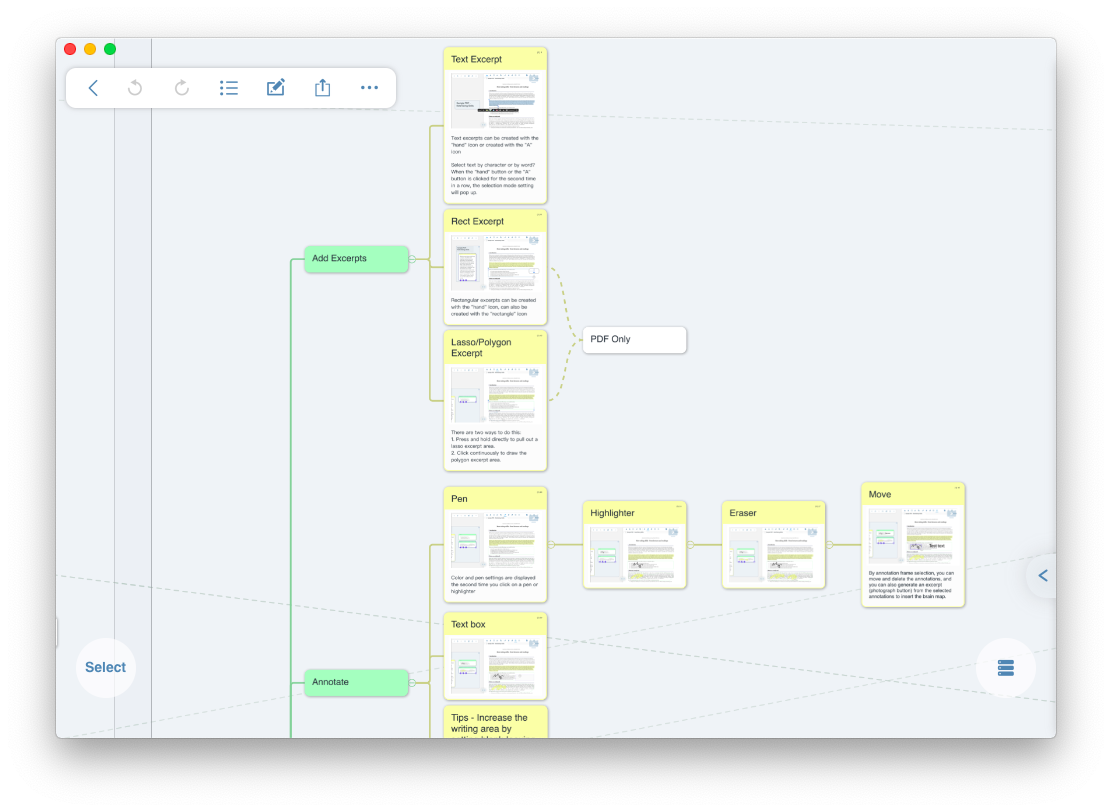Open the Text box card screenshot thumbnail
The width and height of the screenshot is (1112, 812).
click(x=495, y=666)
